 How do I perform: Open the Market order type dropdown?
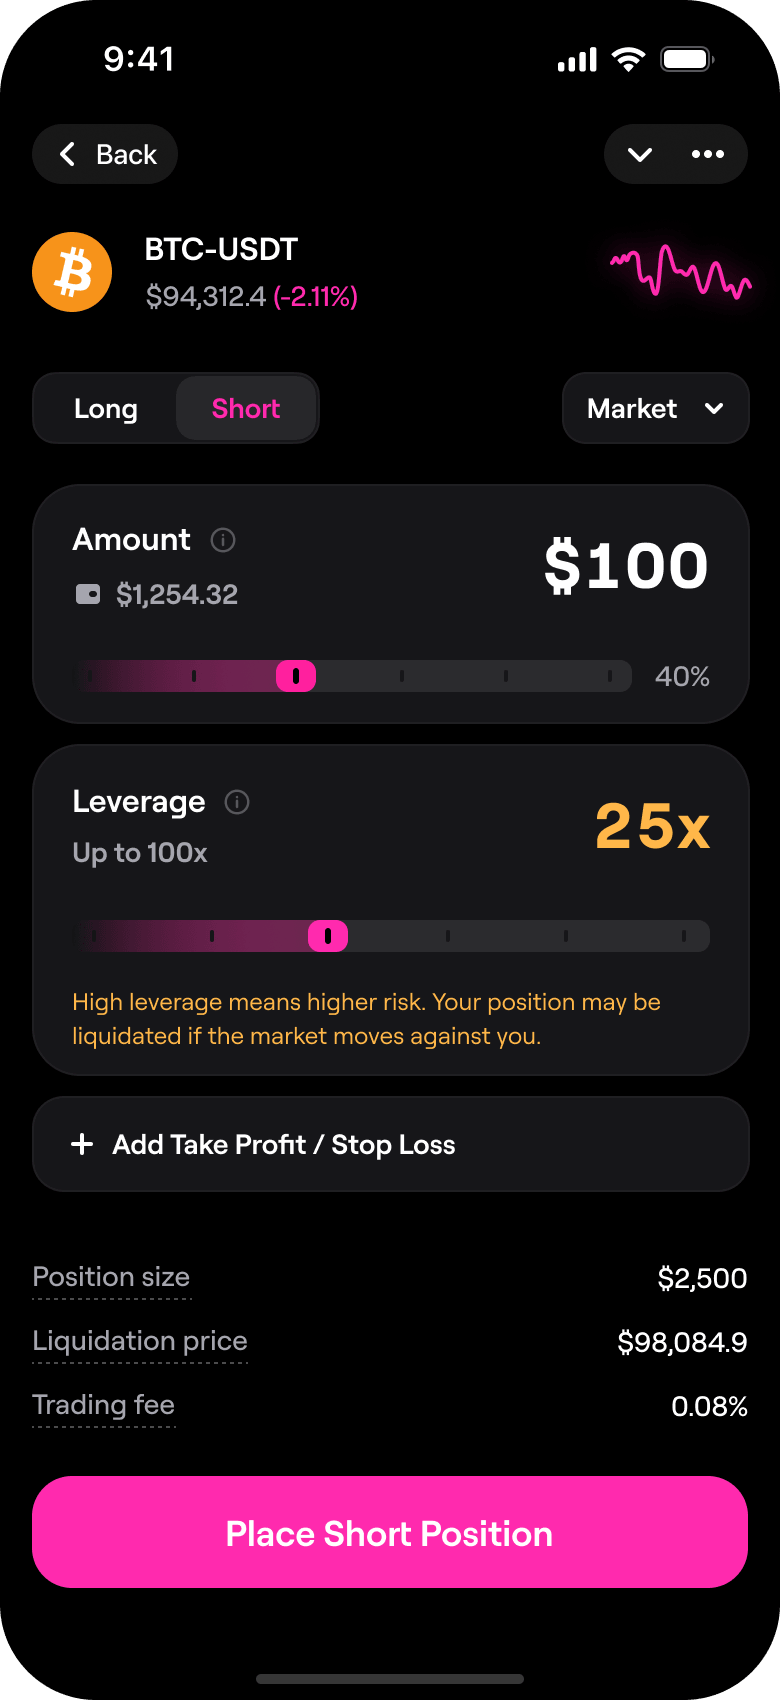tap(655, 409)
